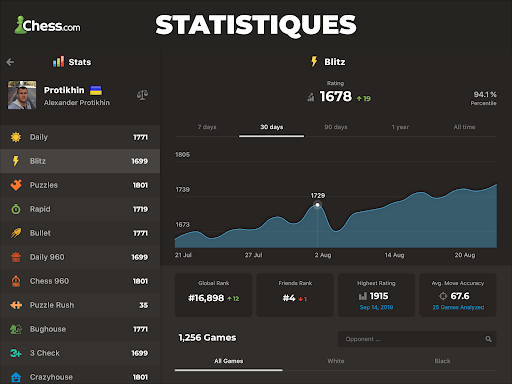Screen dimensions: 512x384
Task: Open Protikhin's profile avatar thumbnail
Action: click(x=22, y=95)
